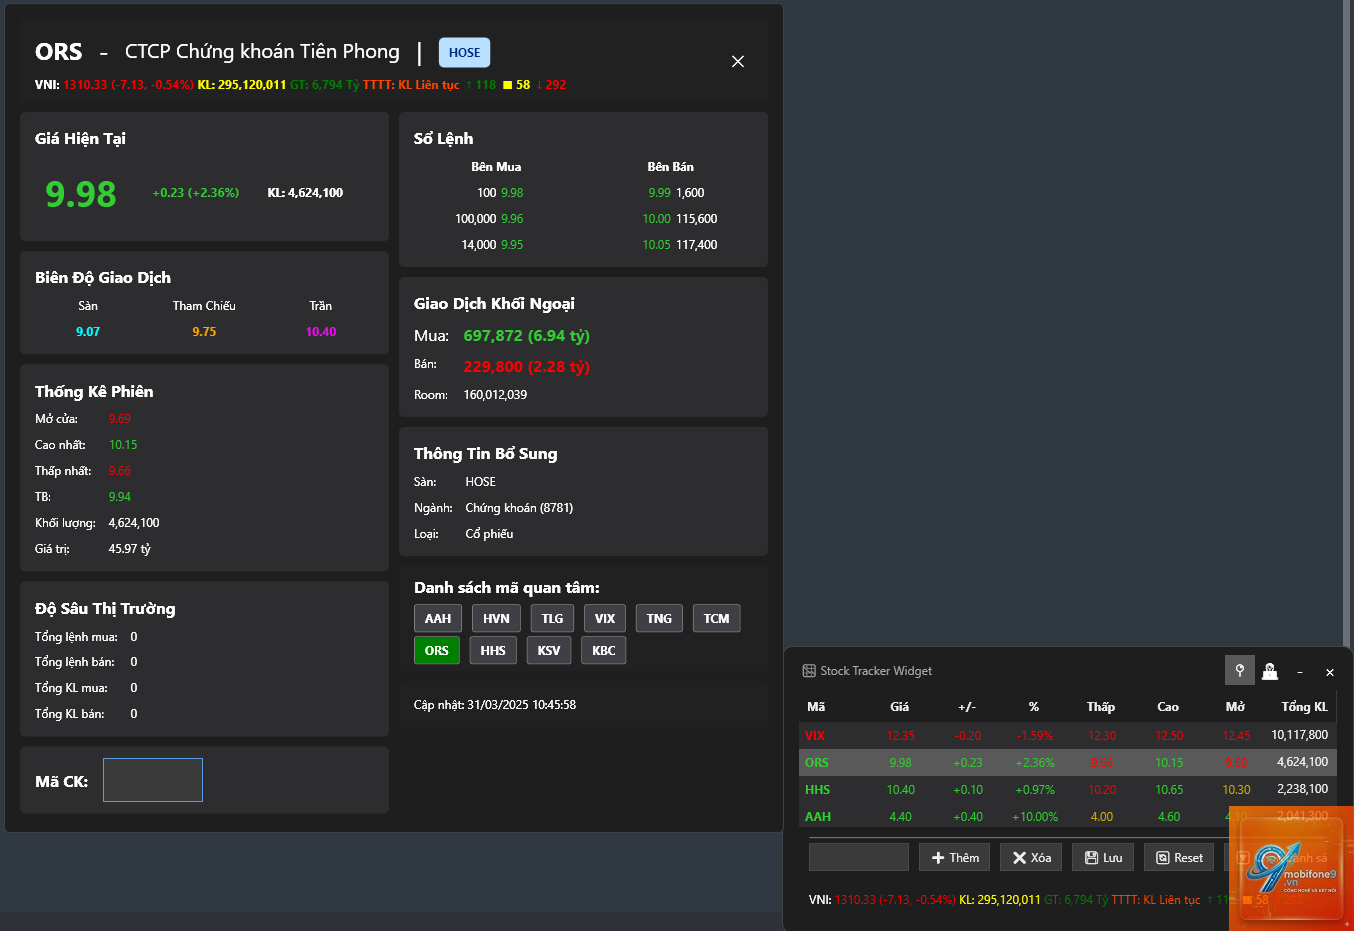Viewport: 1354px width, 931px height.
Task: Click the current price 9.98
Action: 81,194
